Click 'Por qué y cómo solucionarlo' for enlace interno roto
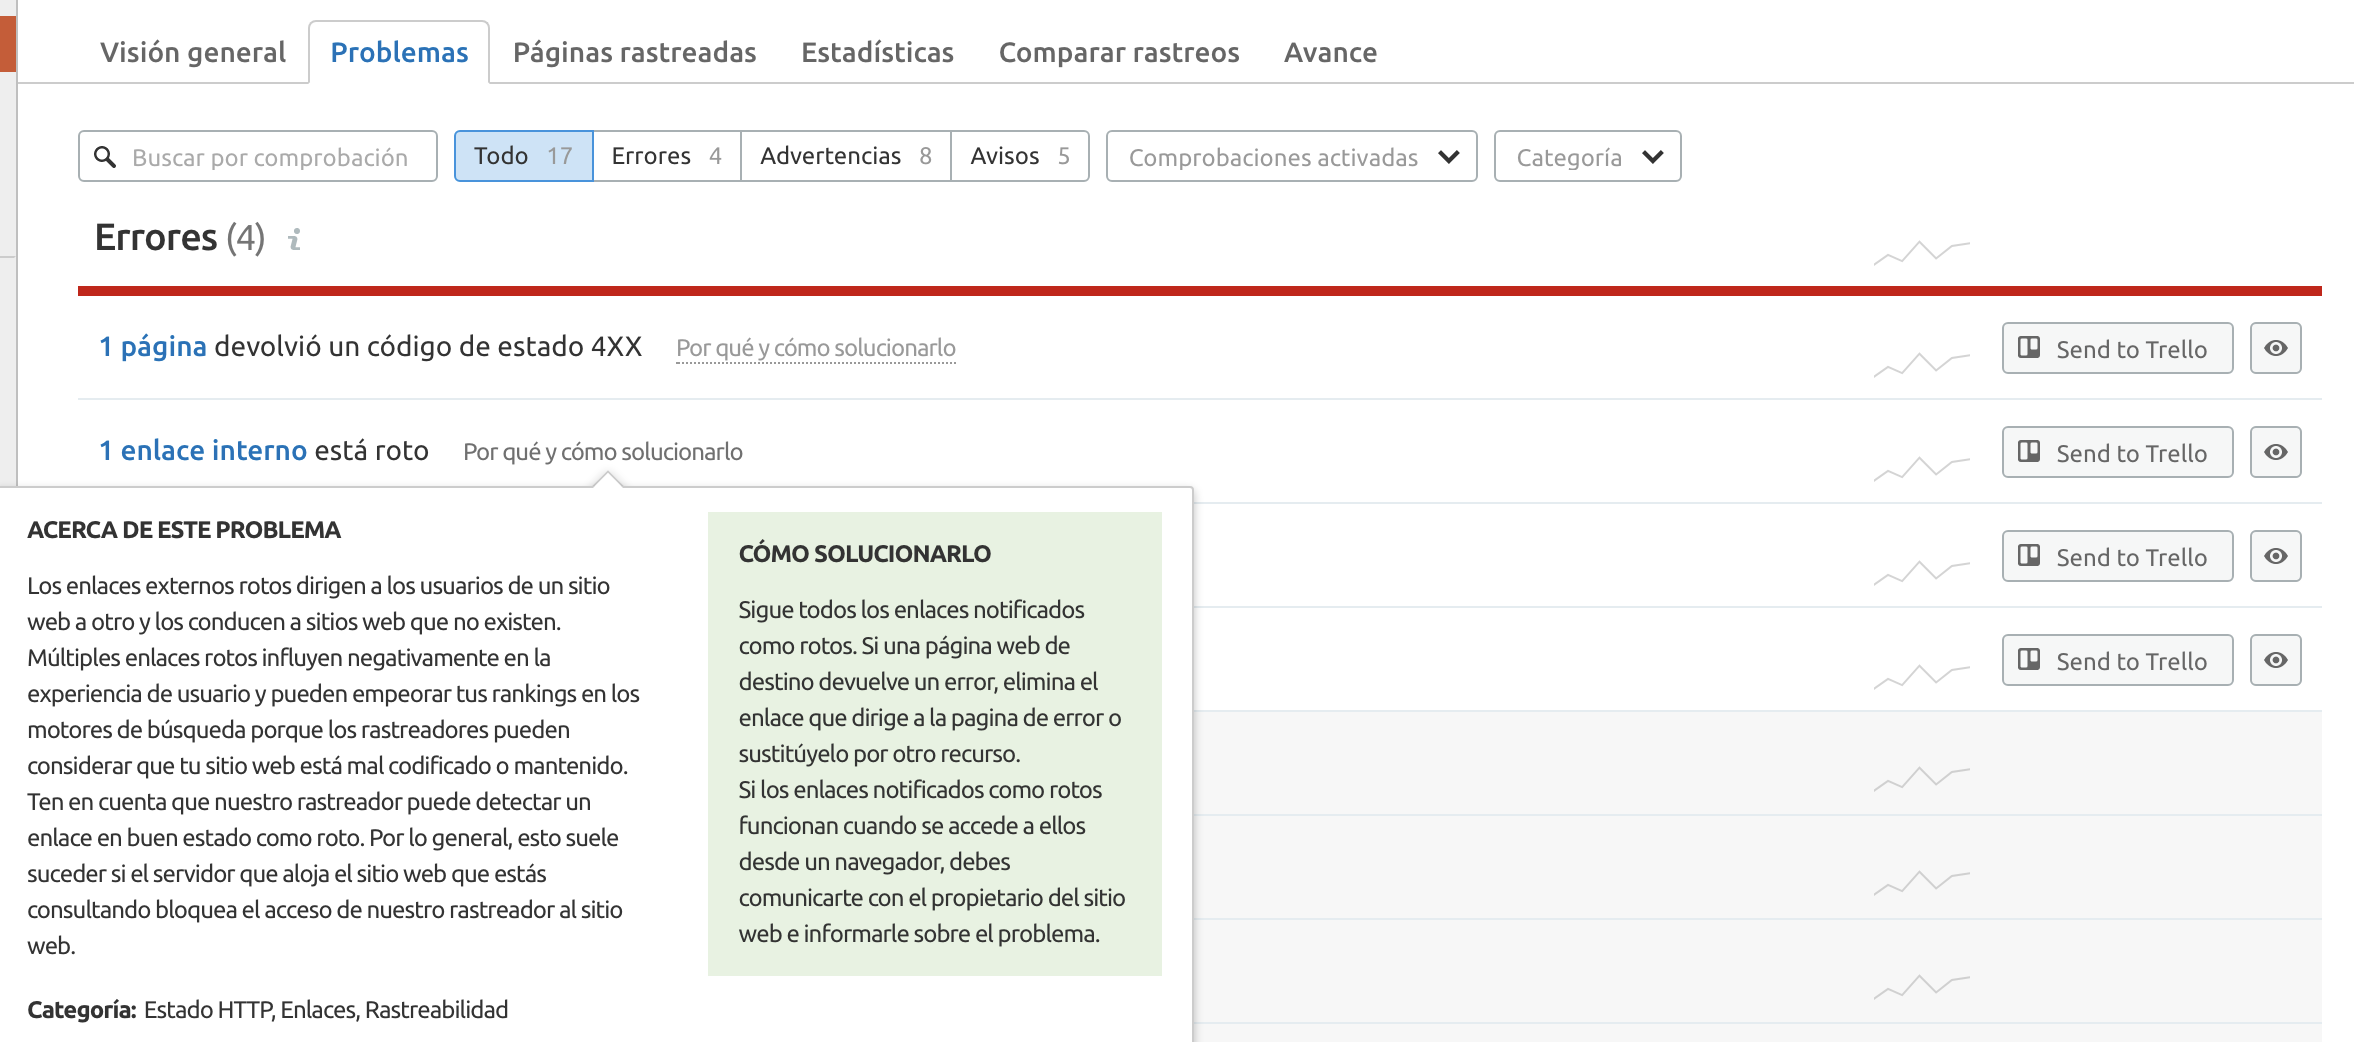This screenshot has height=1042, width=2354. tap(603, 452)
